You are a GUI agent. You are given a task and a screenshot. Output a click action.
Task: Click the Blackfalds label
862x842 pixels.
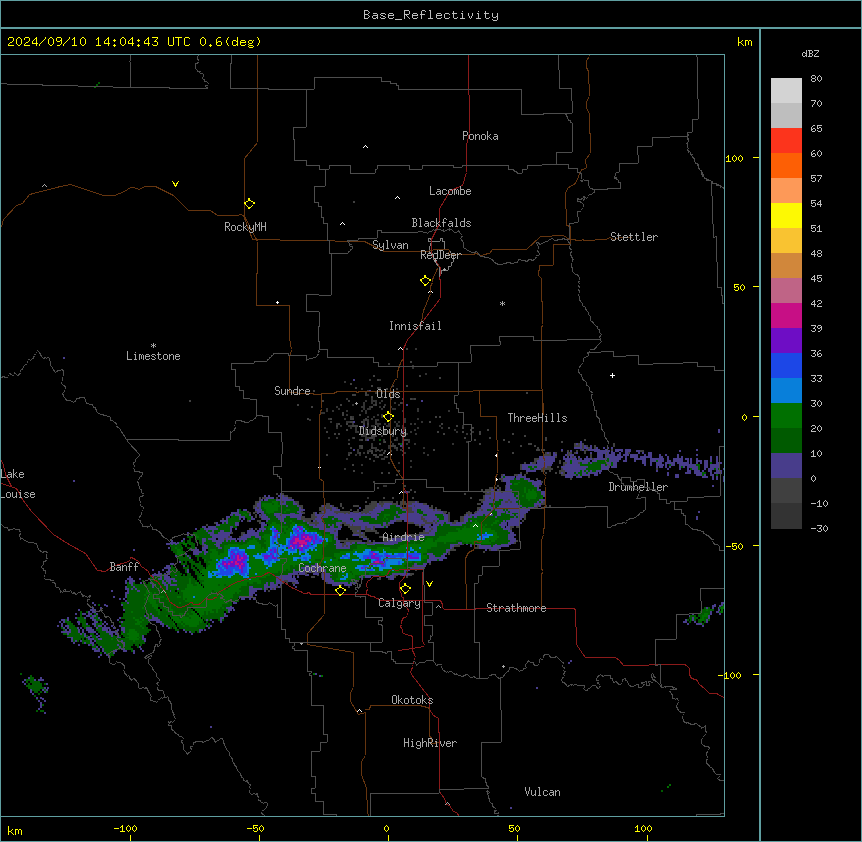click(441, 223)
